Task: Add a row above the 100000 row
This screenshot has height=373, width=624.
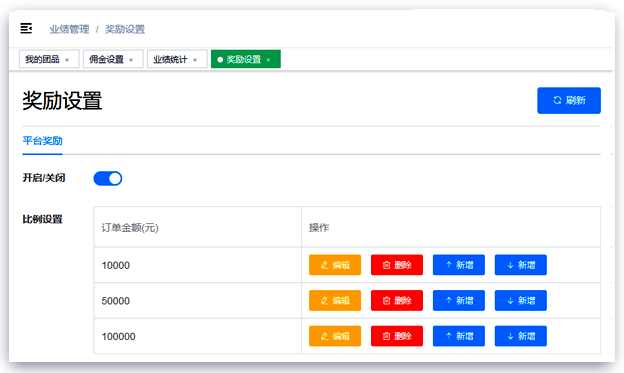Action: [x=459, y=336]
